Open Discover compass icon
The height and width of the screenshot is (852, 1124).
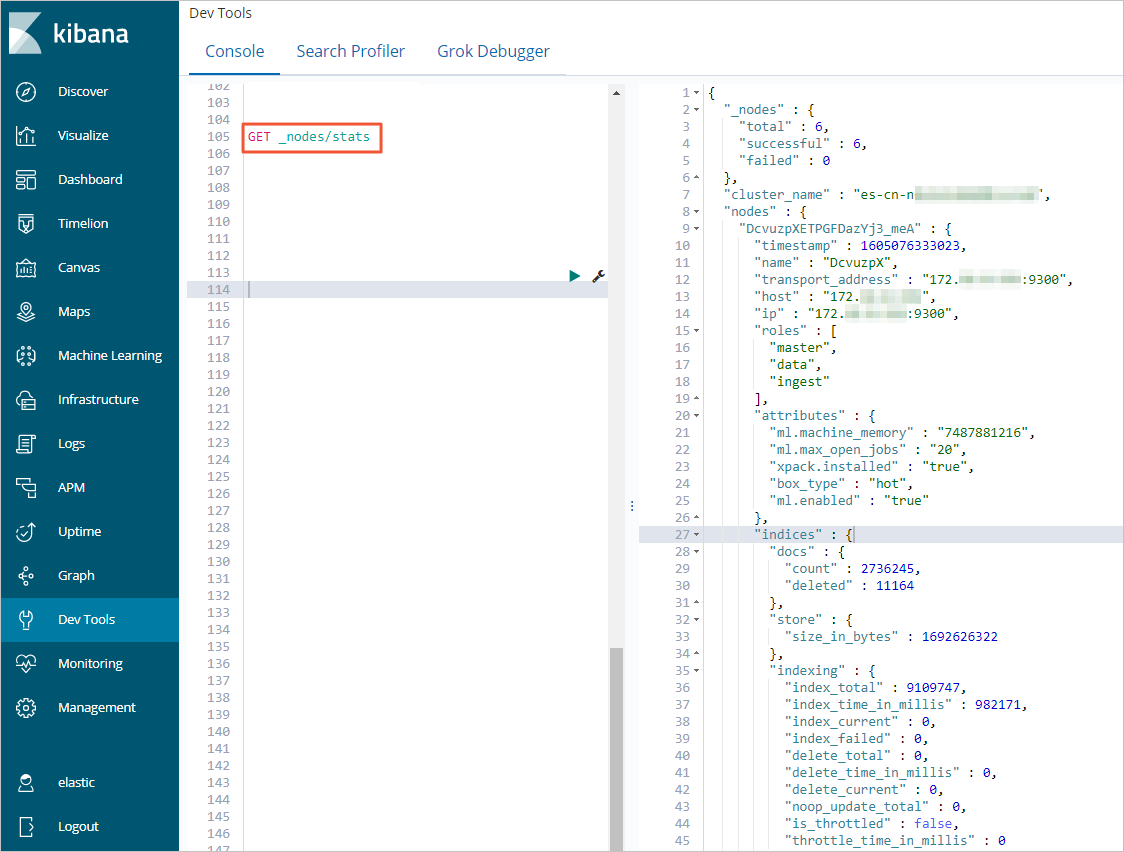(26, 92)
